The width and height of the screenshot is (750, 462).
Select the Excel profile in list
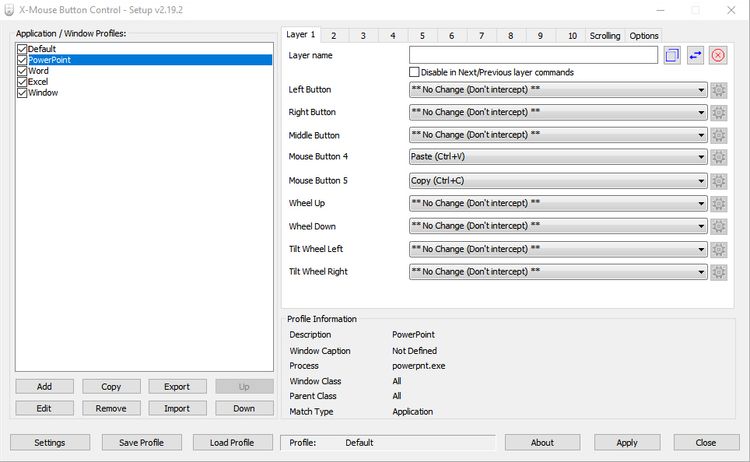[x=38, y=82]
